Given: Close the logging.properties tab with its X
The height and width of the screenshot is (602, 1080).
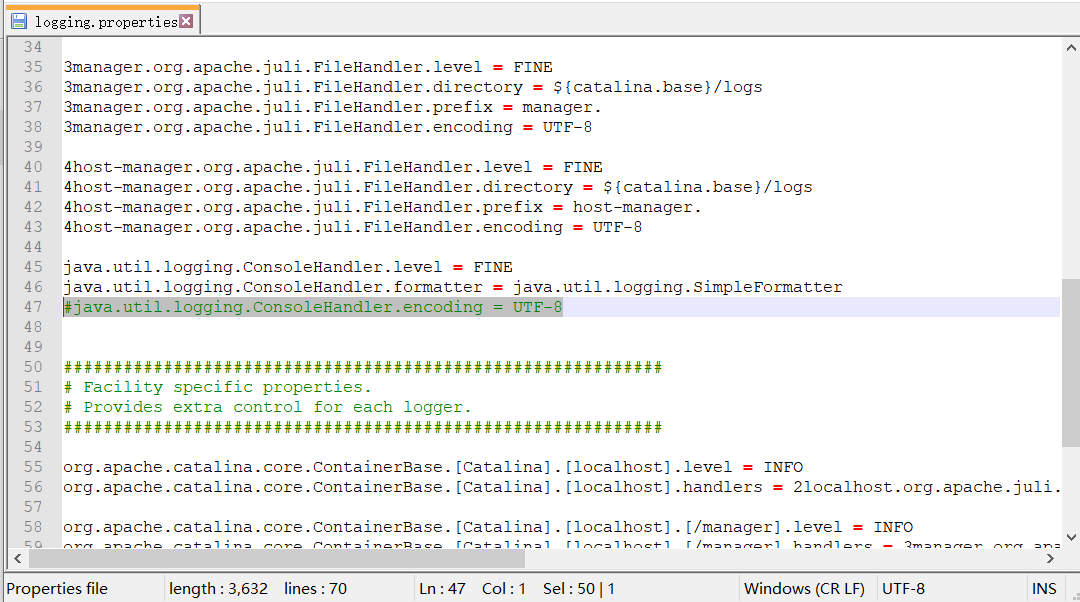Looking at the screenshot, I should [x=186, y=19].
